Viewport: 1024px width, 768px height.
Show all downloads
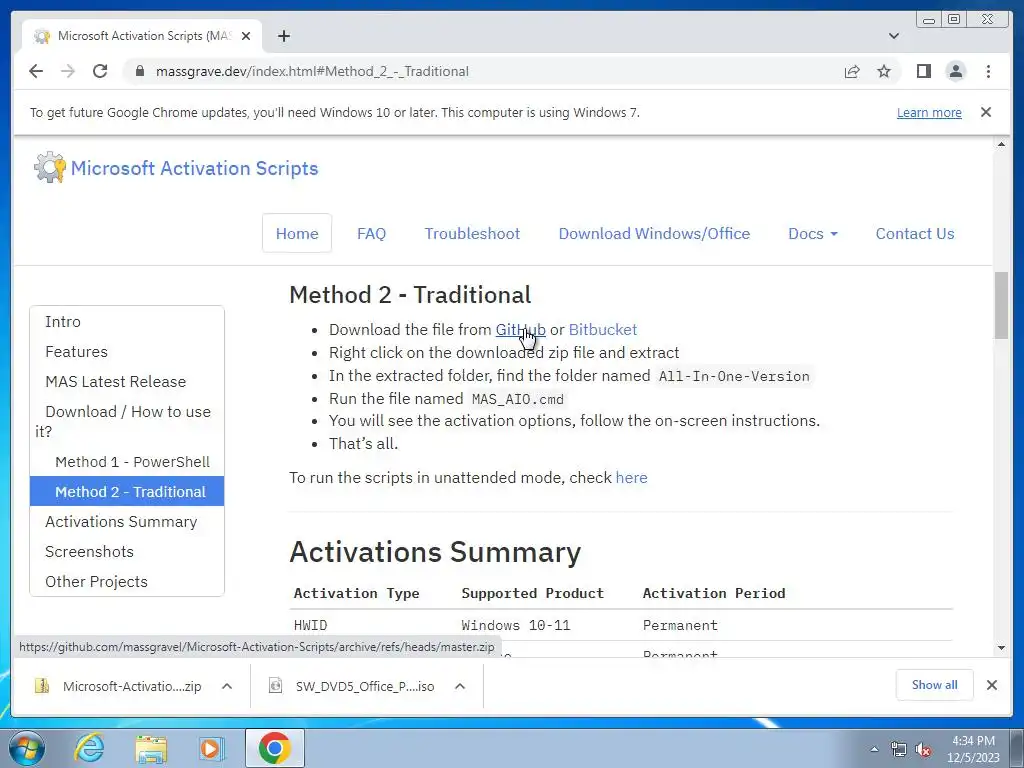(935, 684)
